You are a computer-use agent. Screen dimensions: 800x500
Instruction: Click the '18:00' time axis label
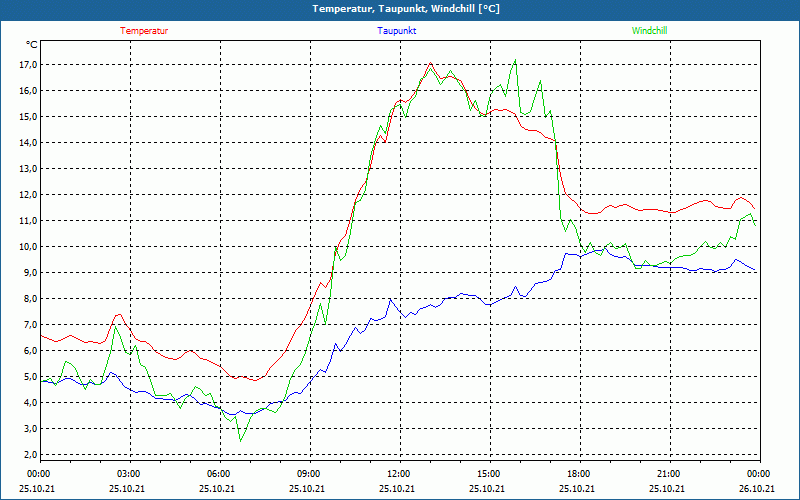pyautogui.click(x=580, y=474)
